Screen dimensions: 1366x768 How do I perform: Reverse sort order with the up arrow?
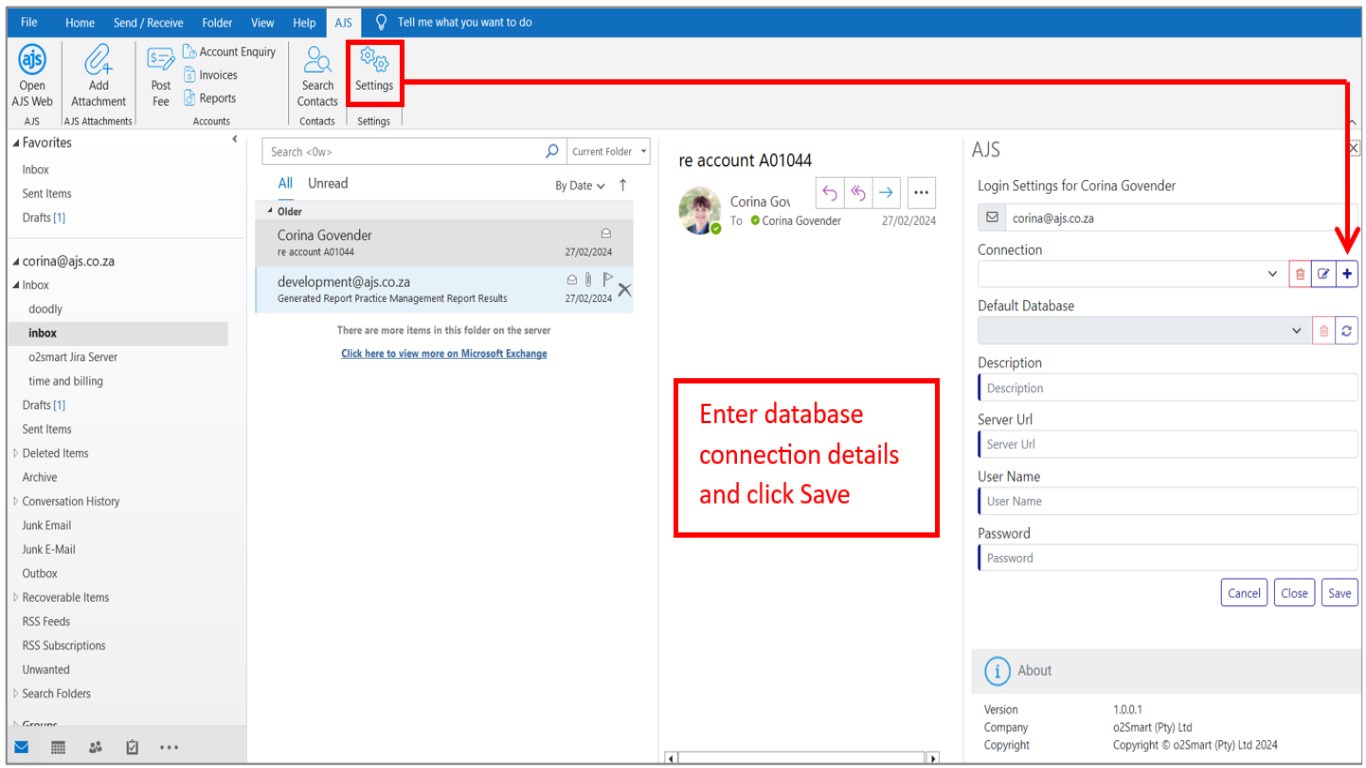(x=623, y=185)
